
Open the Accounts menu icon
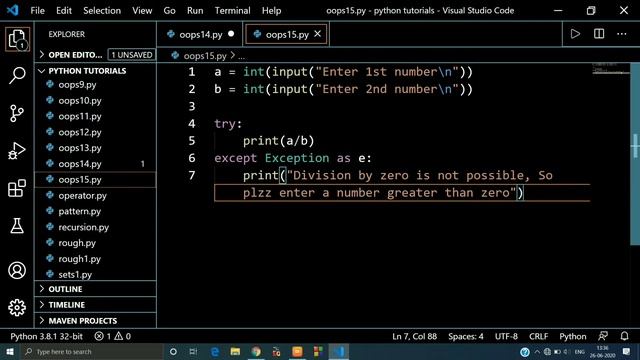coord(17,270)
